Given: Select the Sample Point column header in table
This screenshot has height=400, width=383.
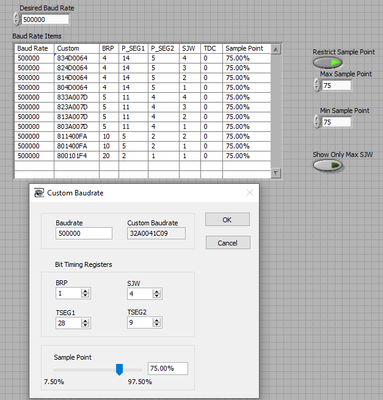Looking at the screenshot, I should [x=247, y=49].
